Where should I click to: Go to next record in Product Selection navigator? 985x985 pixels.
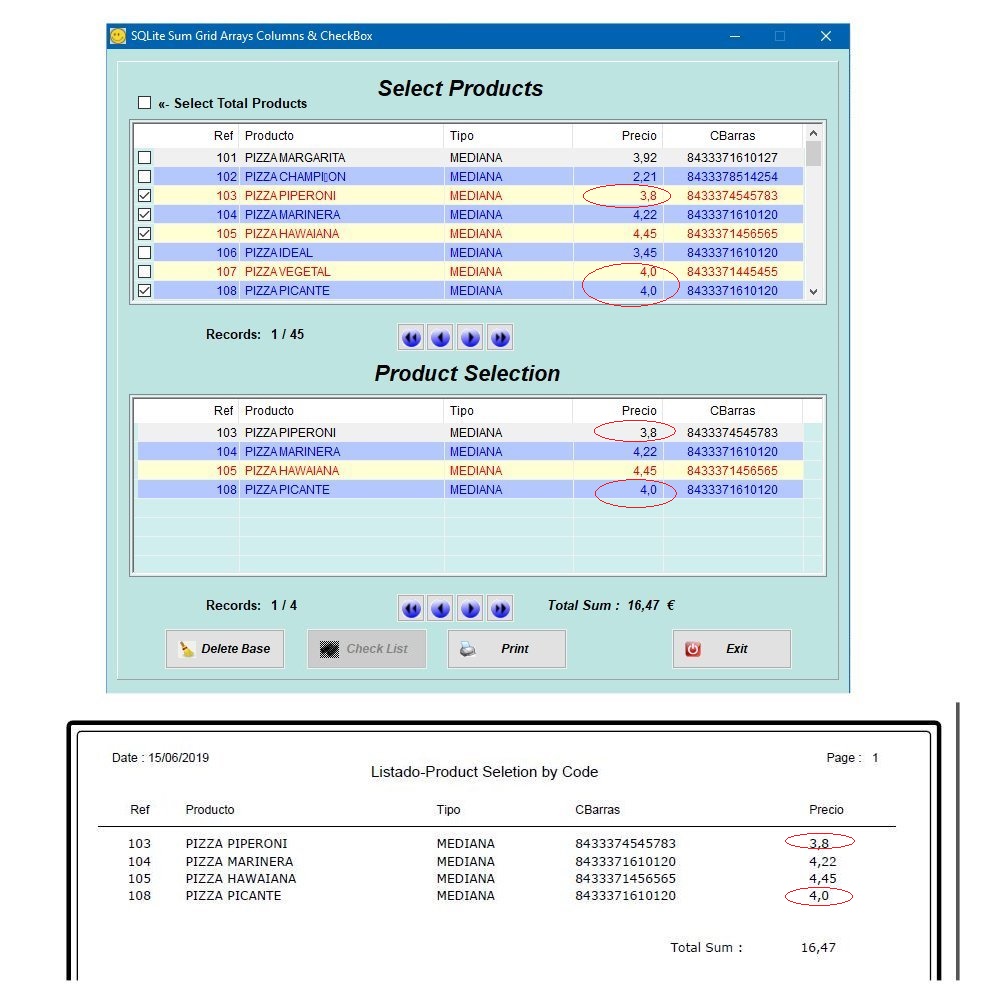point(471,608)
